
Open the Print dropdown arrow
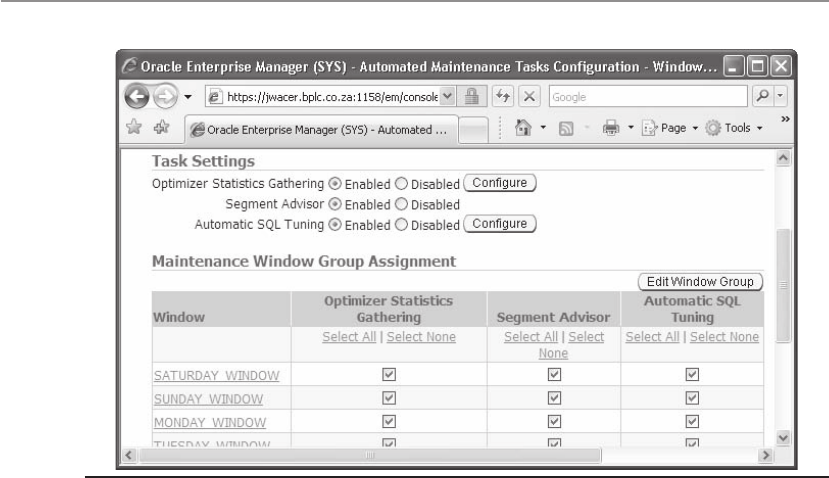tap(631, 127)
